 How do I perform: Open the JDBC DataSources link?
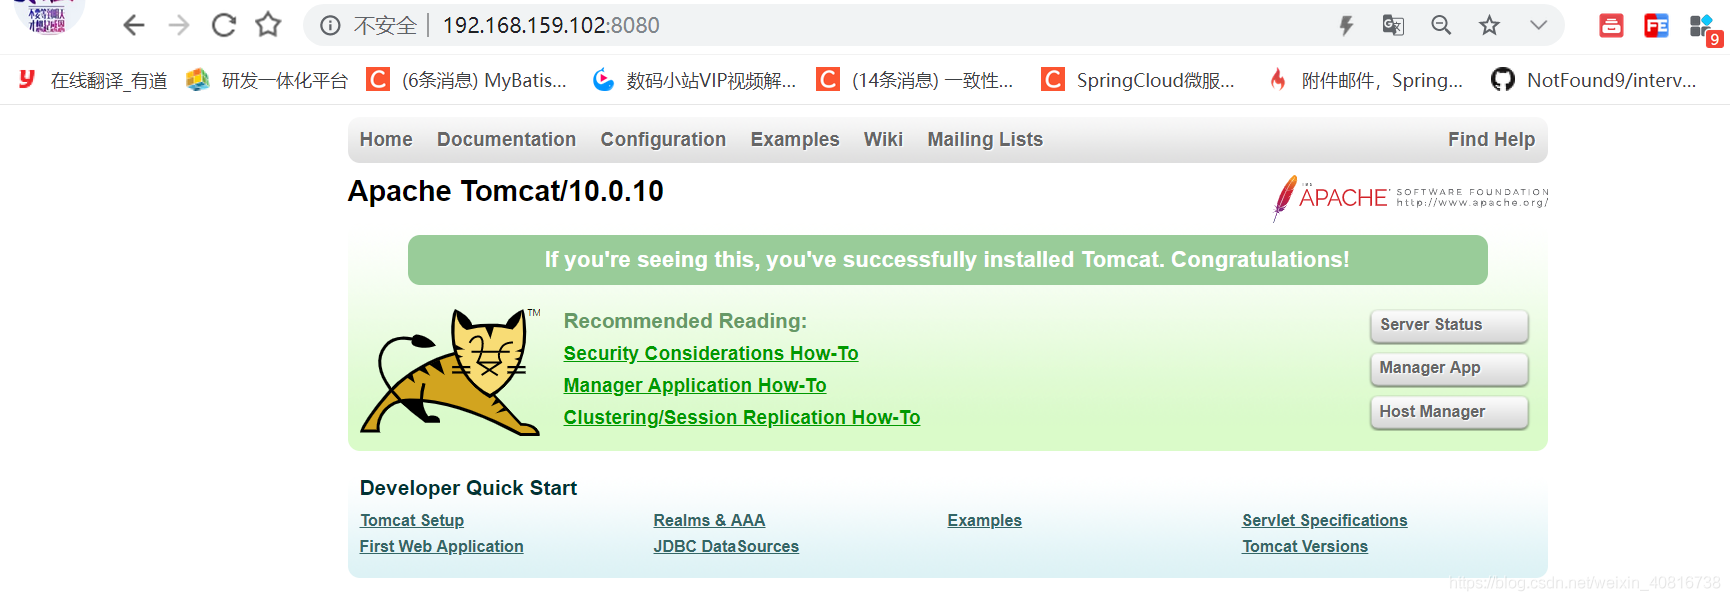[x=726, y=546]
